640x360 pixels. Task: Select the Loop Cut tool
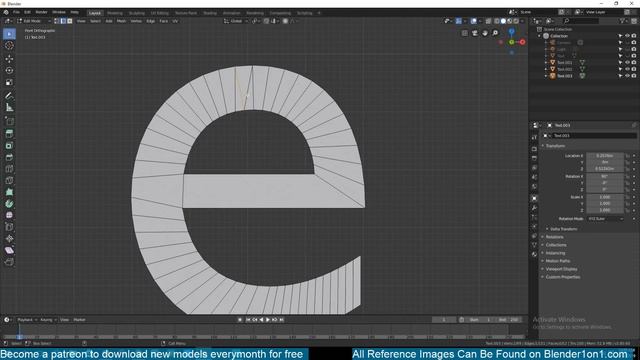[x=9, y=169]
